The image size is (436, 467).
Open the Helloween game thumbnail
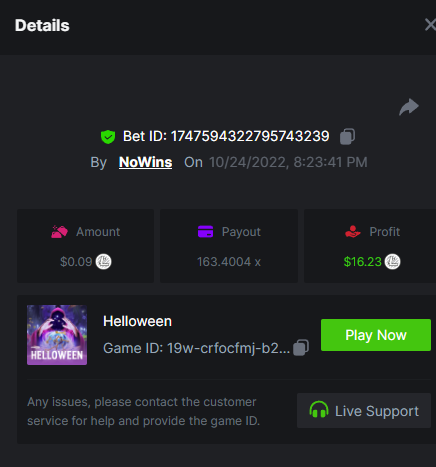click(x=57, y=335)
